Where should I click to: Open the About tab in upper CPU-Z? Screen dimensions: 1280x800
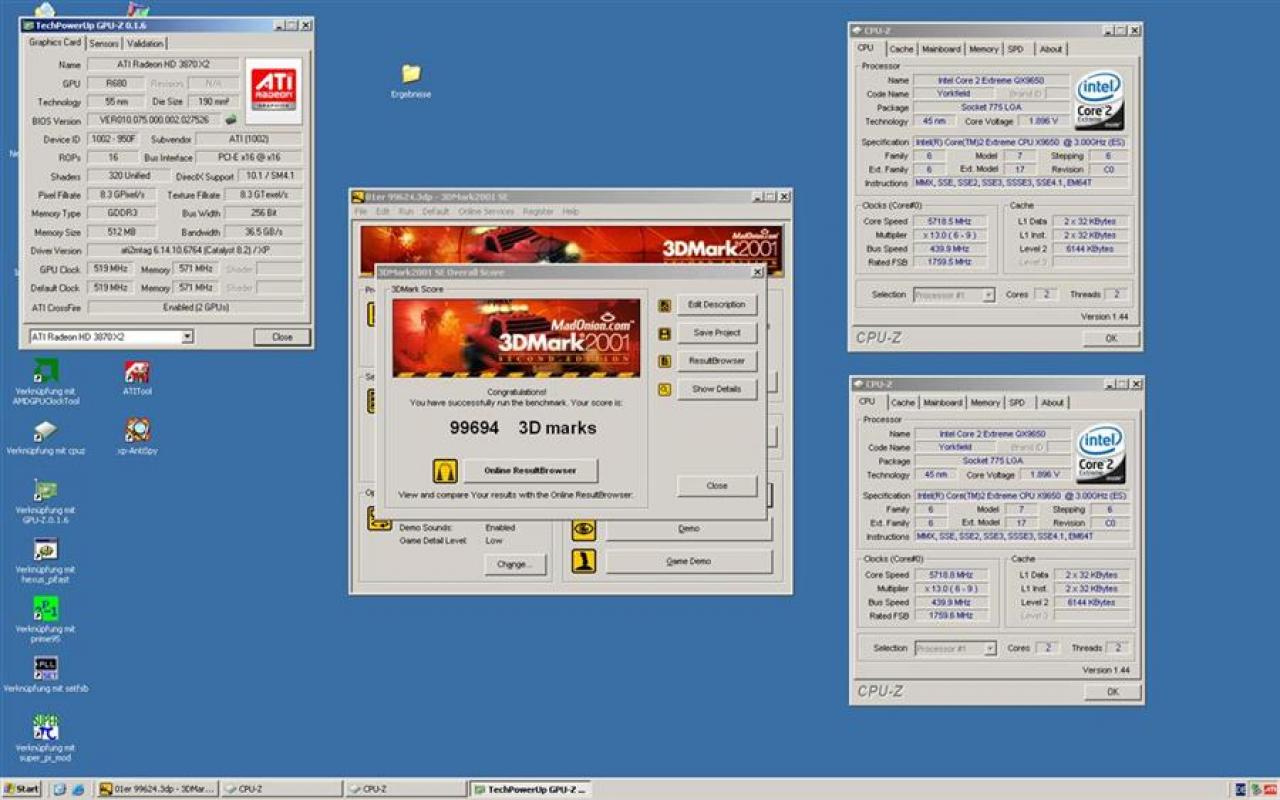coord(1051,49)
